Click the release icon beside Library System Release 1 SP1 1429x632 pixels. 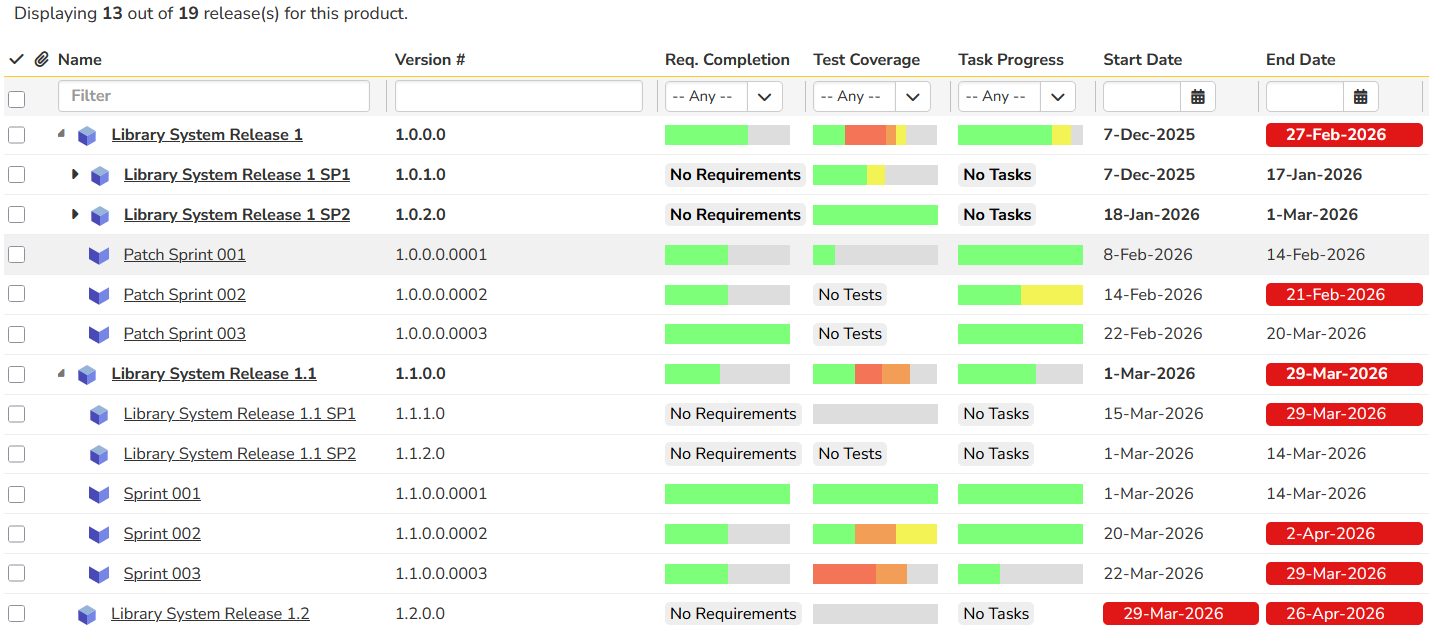coord(99,175)
